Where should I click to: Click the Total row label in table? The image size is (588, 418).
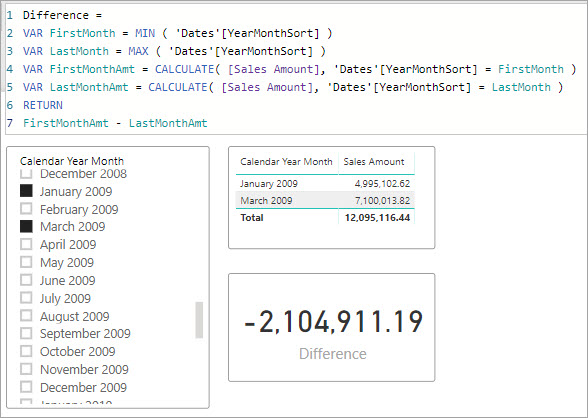252,217
